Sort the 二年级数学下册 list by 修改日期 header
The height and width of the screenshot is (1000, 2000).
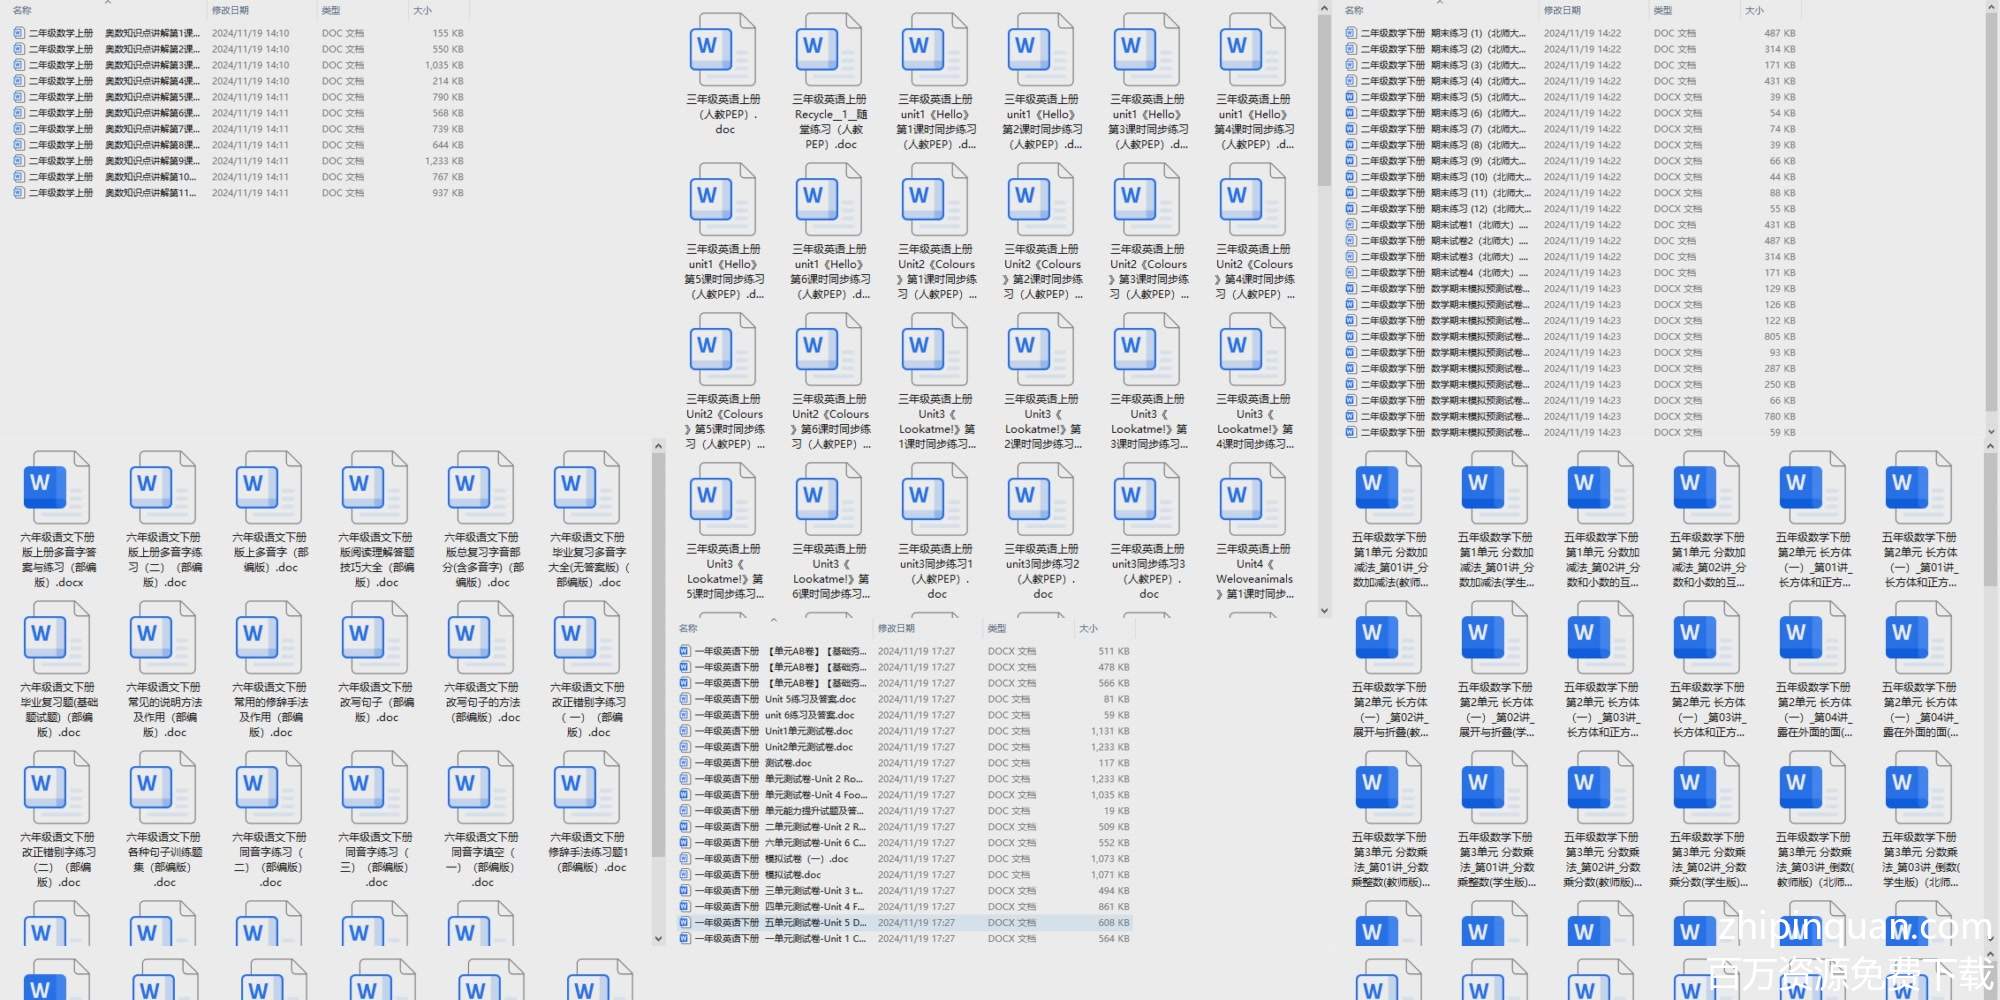click(x=1562, y=10)
